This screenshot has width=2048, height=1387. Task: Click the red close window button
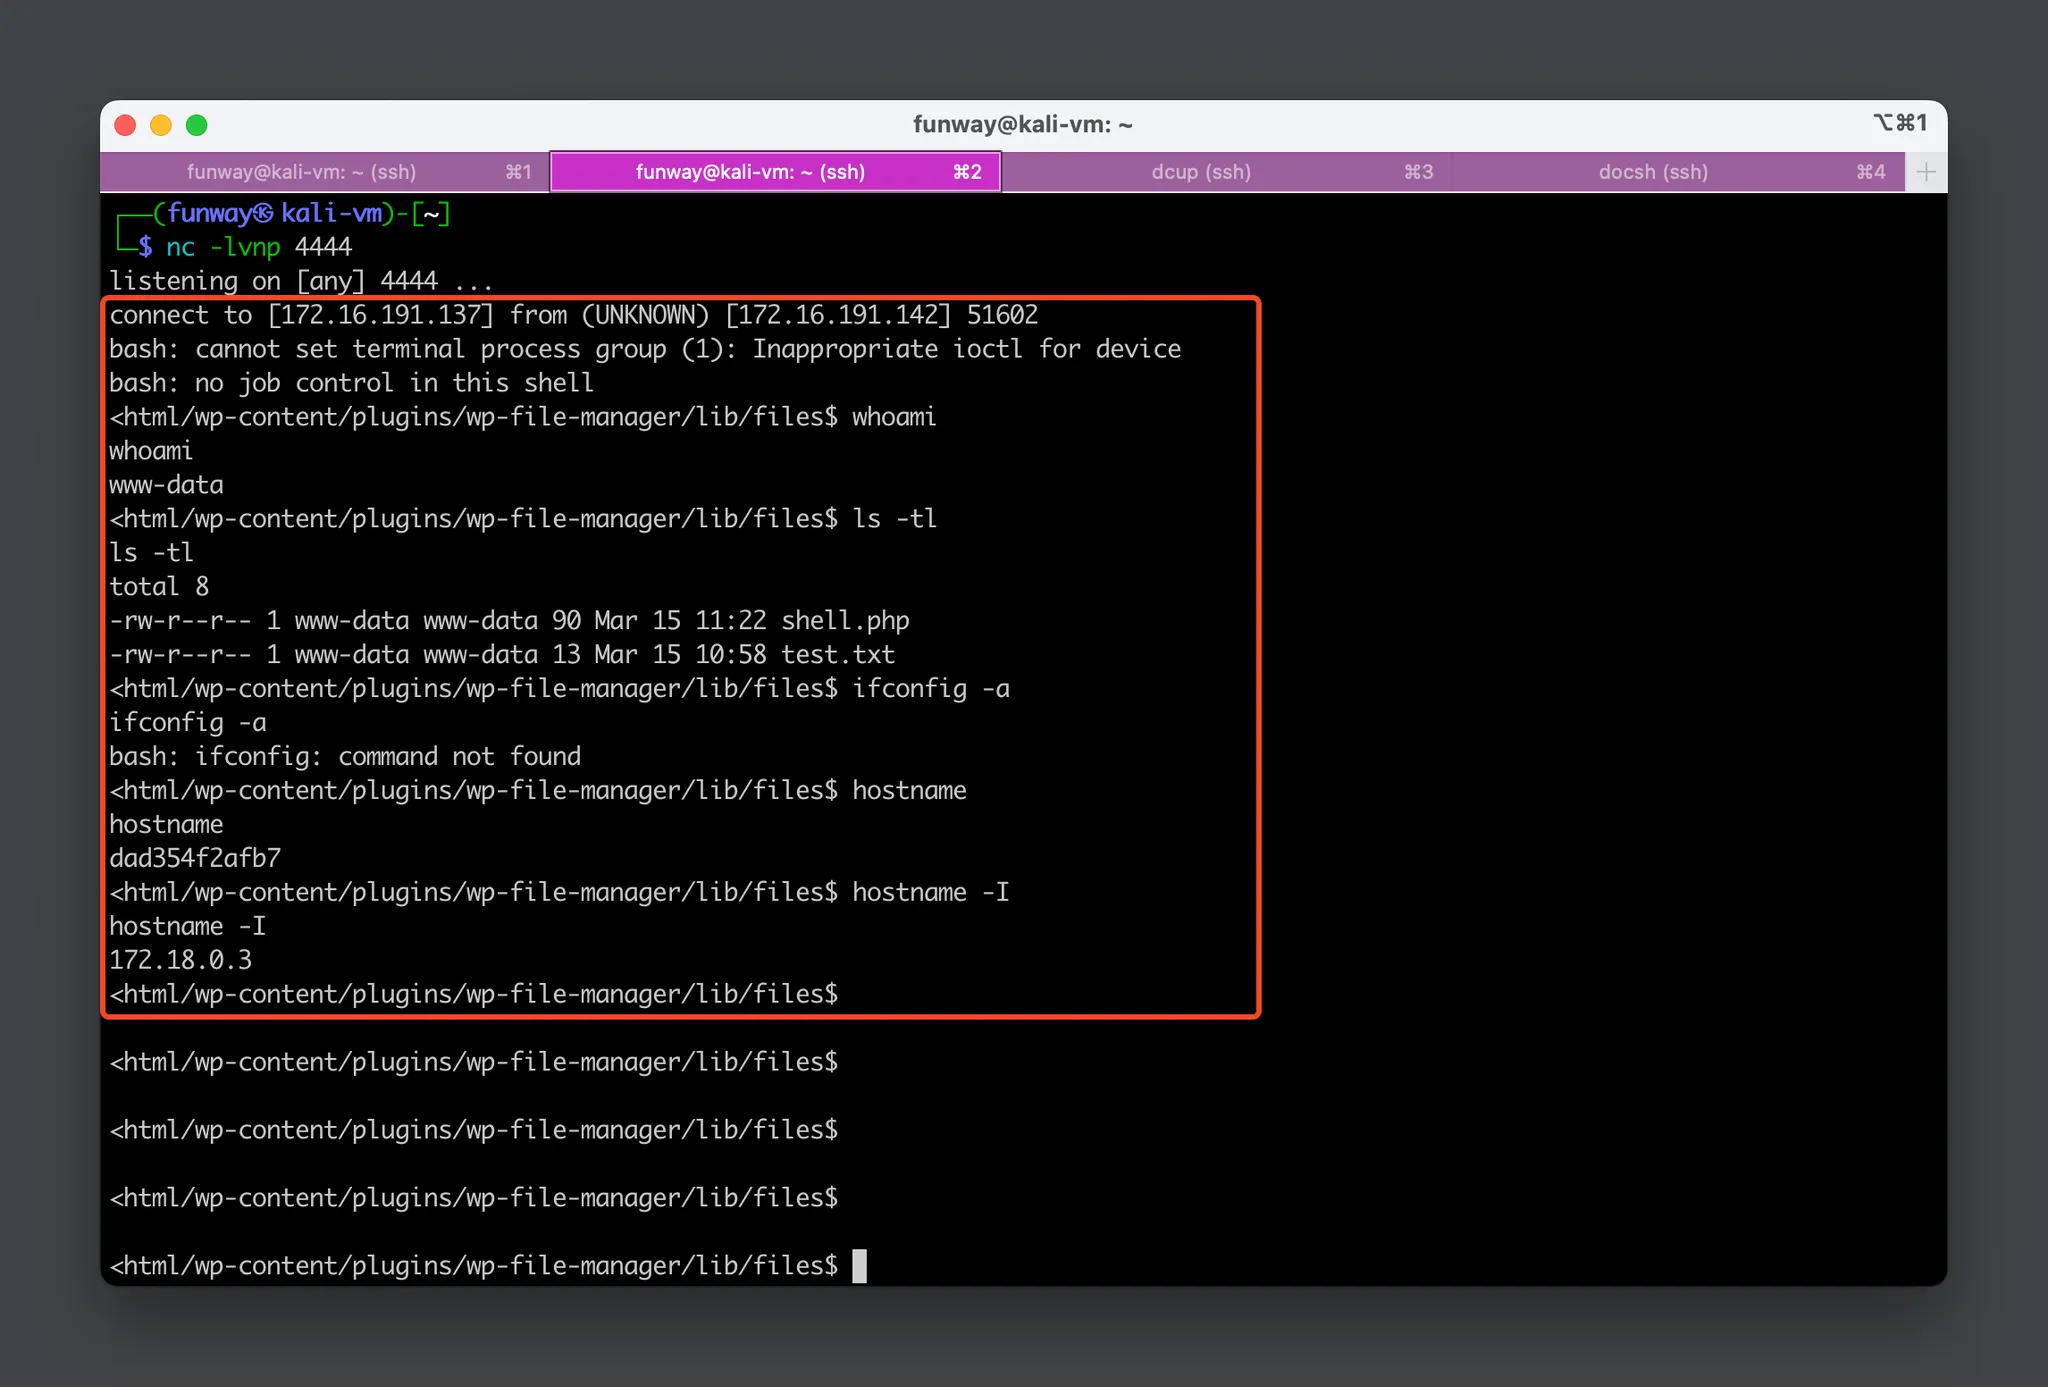pos(125,125)
